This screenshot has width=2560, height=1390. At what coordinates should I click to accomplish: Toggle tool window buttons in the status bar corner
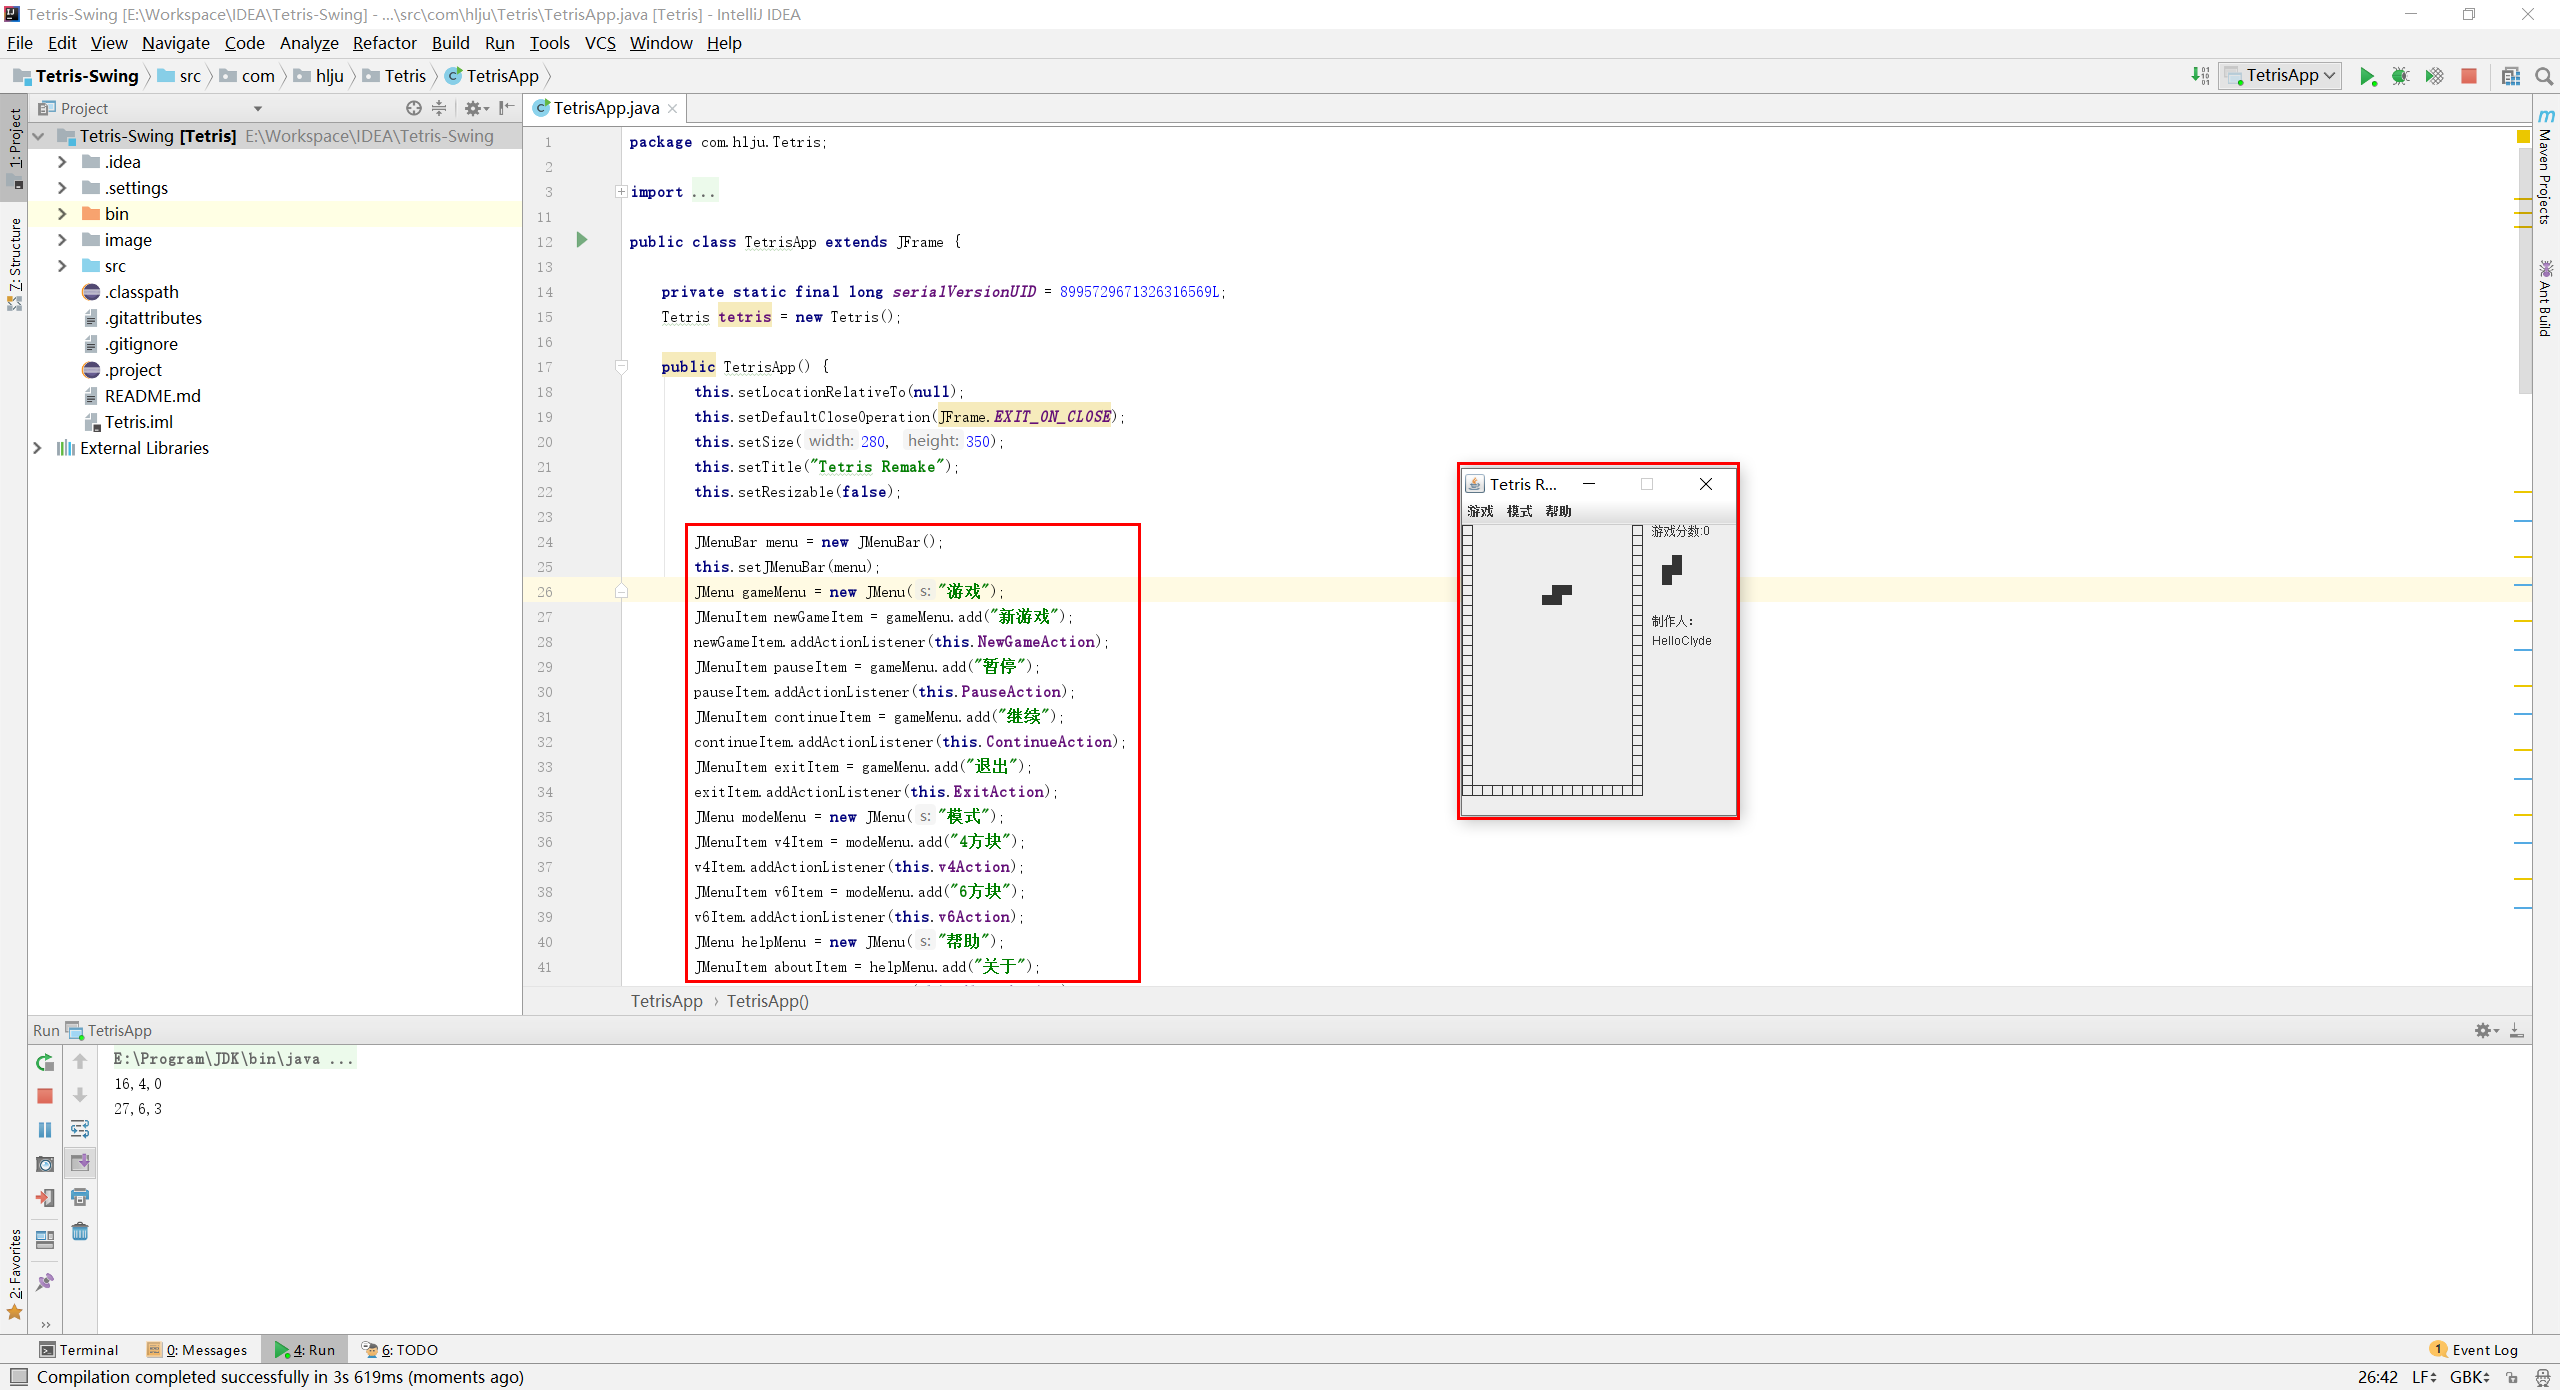tap(18, 1377)
